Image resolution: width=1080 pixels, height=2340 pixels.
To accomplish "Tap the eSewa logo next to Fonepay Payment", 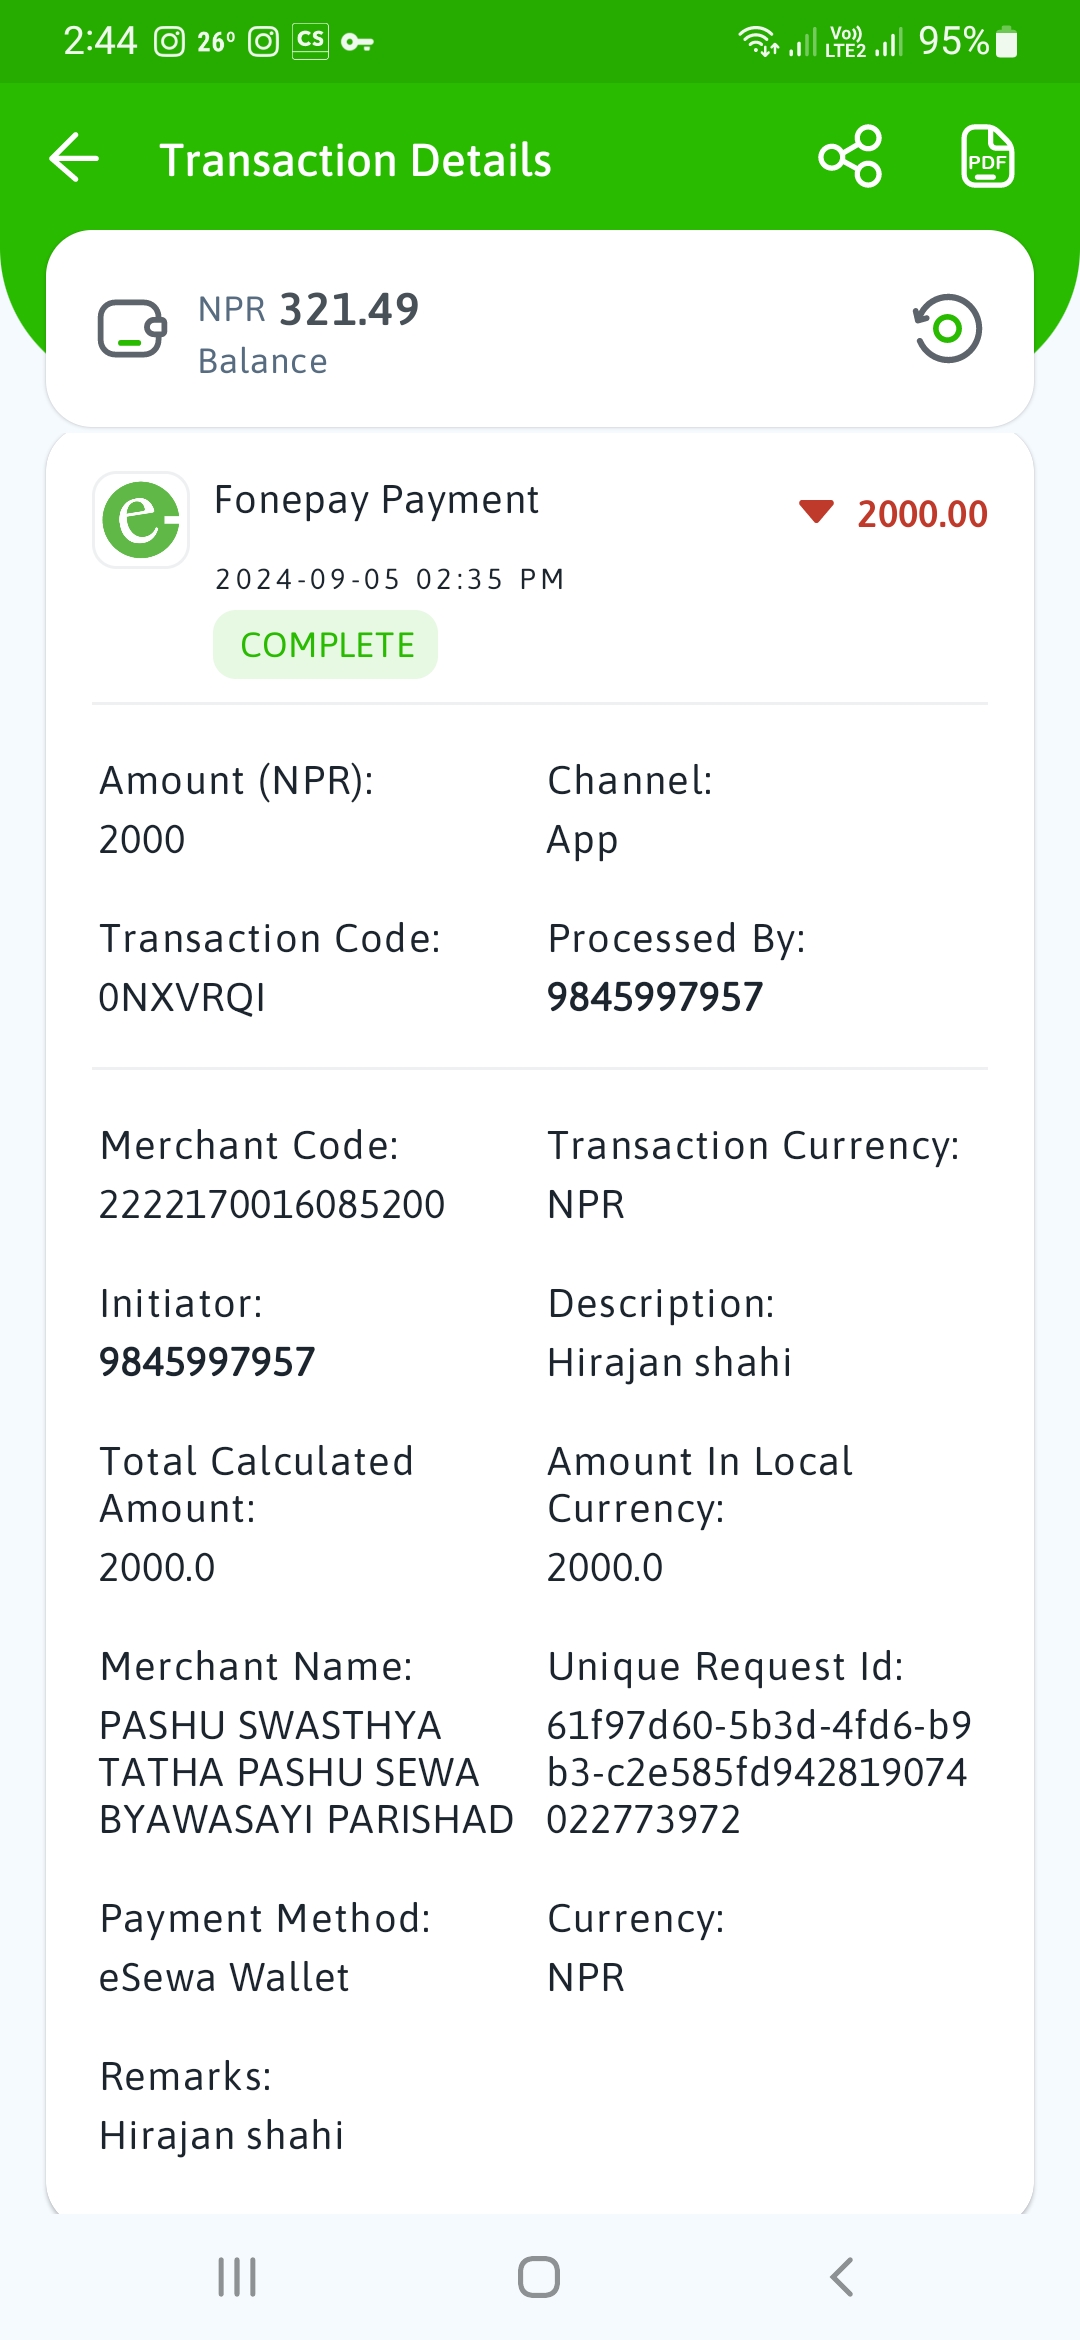I will click(x=141, y=520).
